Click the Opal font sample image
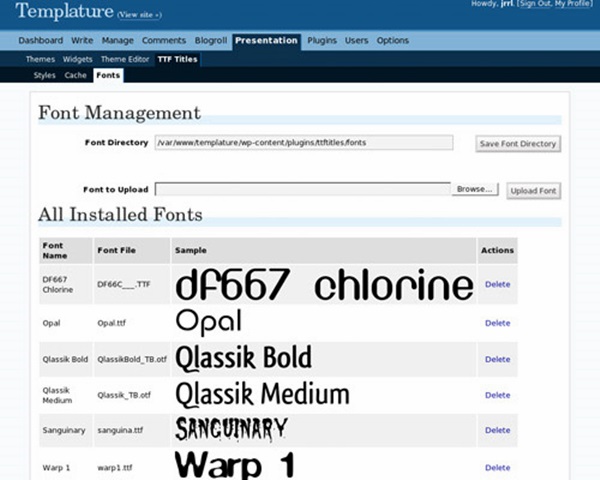 (209, 323)
